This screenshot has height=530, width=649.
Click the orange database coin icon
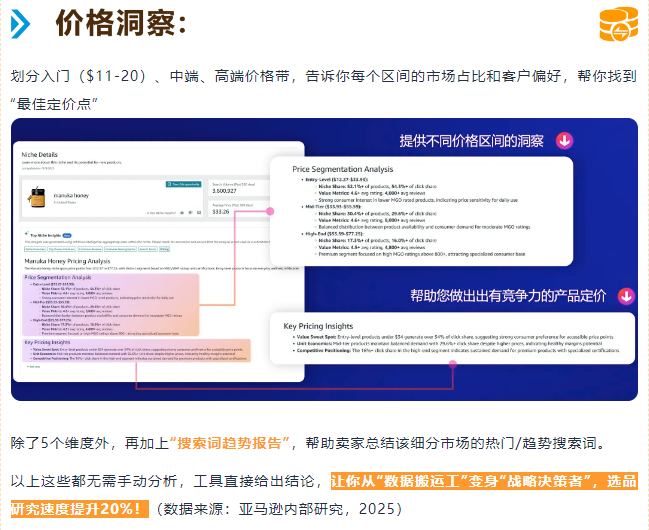click(x=617, y=25)
